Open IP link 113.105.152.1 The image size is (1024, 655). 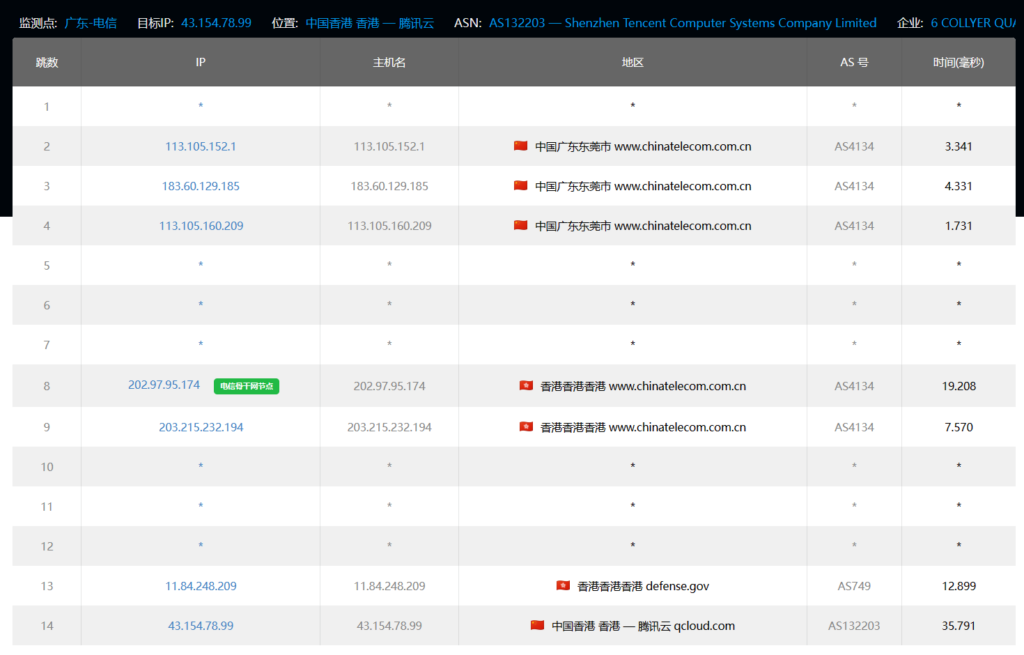200,146
